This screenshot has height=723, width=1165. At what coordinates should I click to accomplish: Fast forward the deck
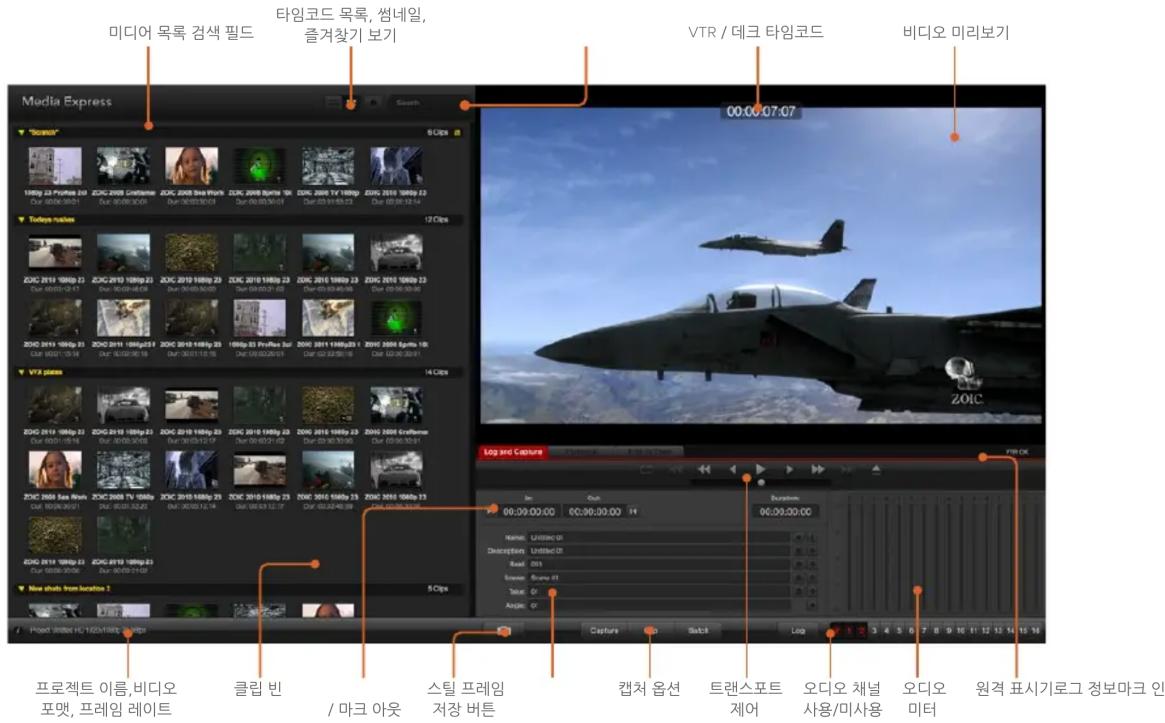(818, 470)
